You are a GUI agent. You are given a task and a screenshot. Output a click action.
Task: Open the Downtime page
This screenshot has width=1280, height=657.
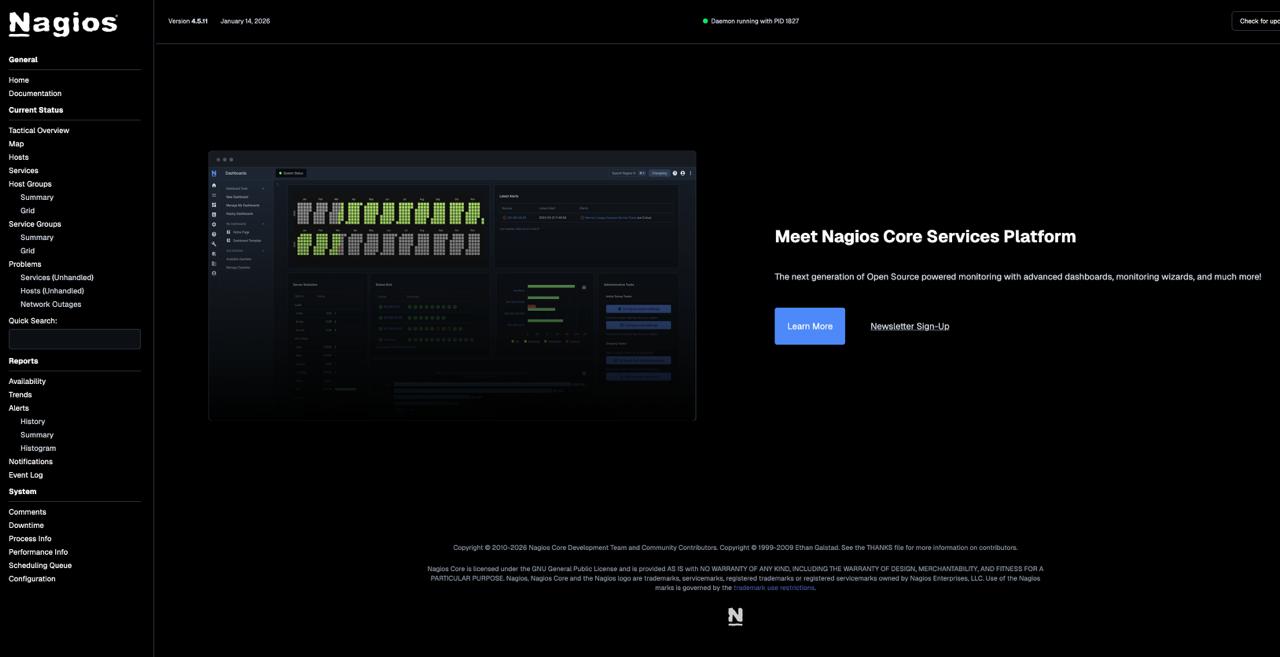pos(26,525)
